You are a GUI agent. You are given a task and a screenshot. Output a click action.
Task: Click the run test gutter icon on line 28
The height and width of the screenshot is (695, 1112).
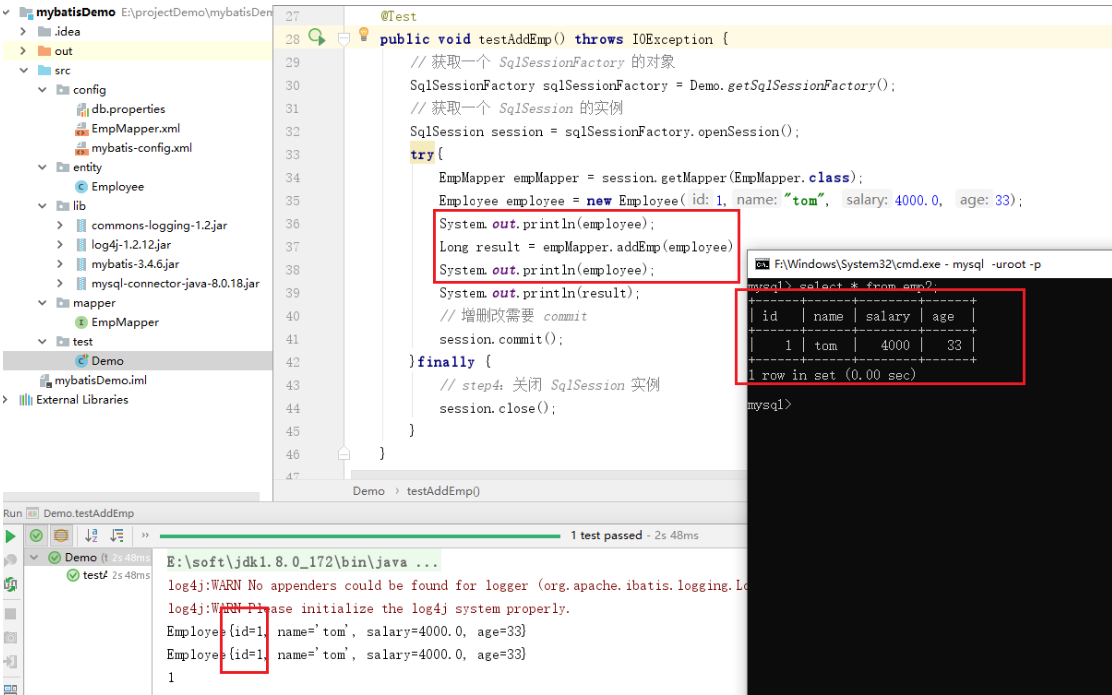(316, 38)
